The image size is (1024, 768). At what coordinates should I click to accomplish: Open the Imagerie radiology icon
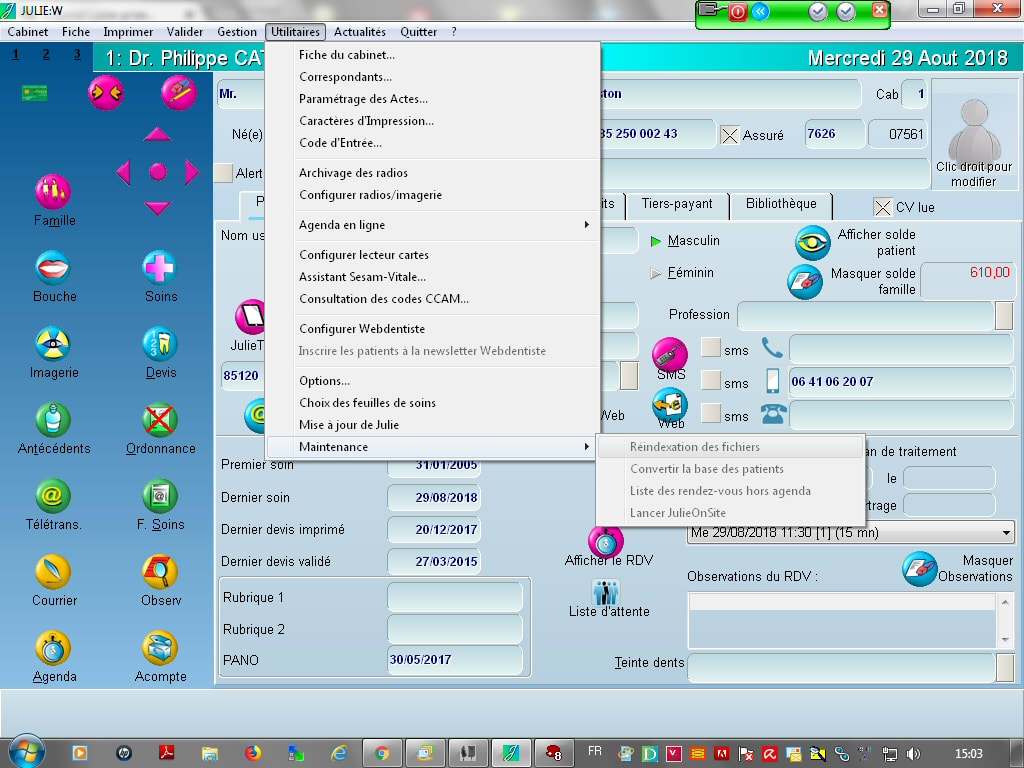(53, 344)
